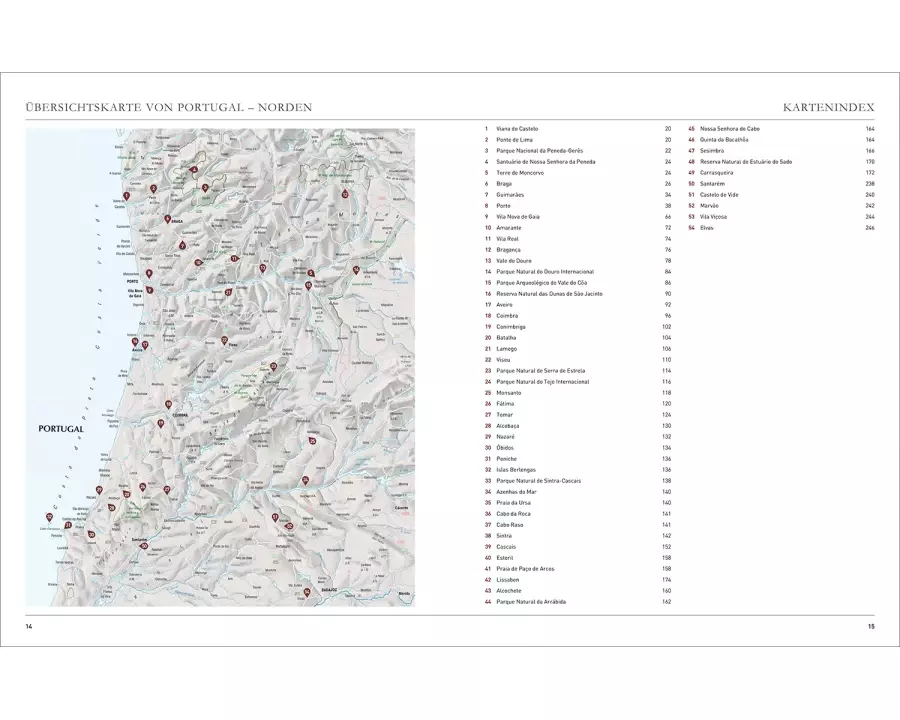The height and width of the screenshot is (720, 900).
Task: Click the Kartenindex heading
Action: tap(831, 107)
